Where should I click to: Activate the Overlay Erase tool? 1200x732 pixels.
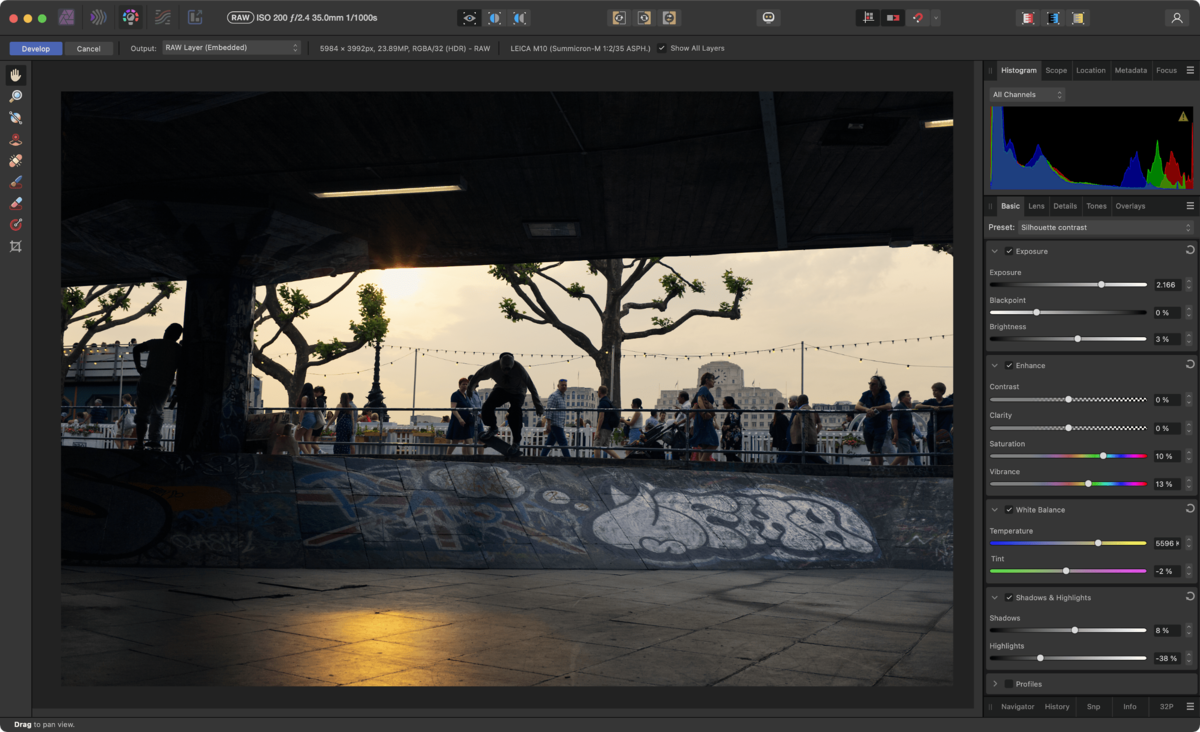15,203
